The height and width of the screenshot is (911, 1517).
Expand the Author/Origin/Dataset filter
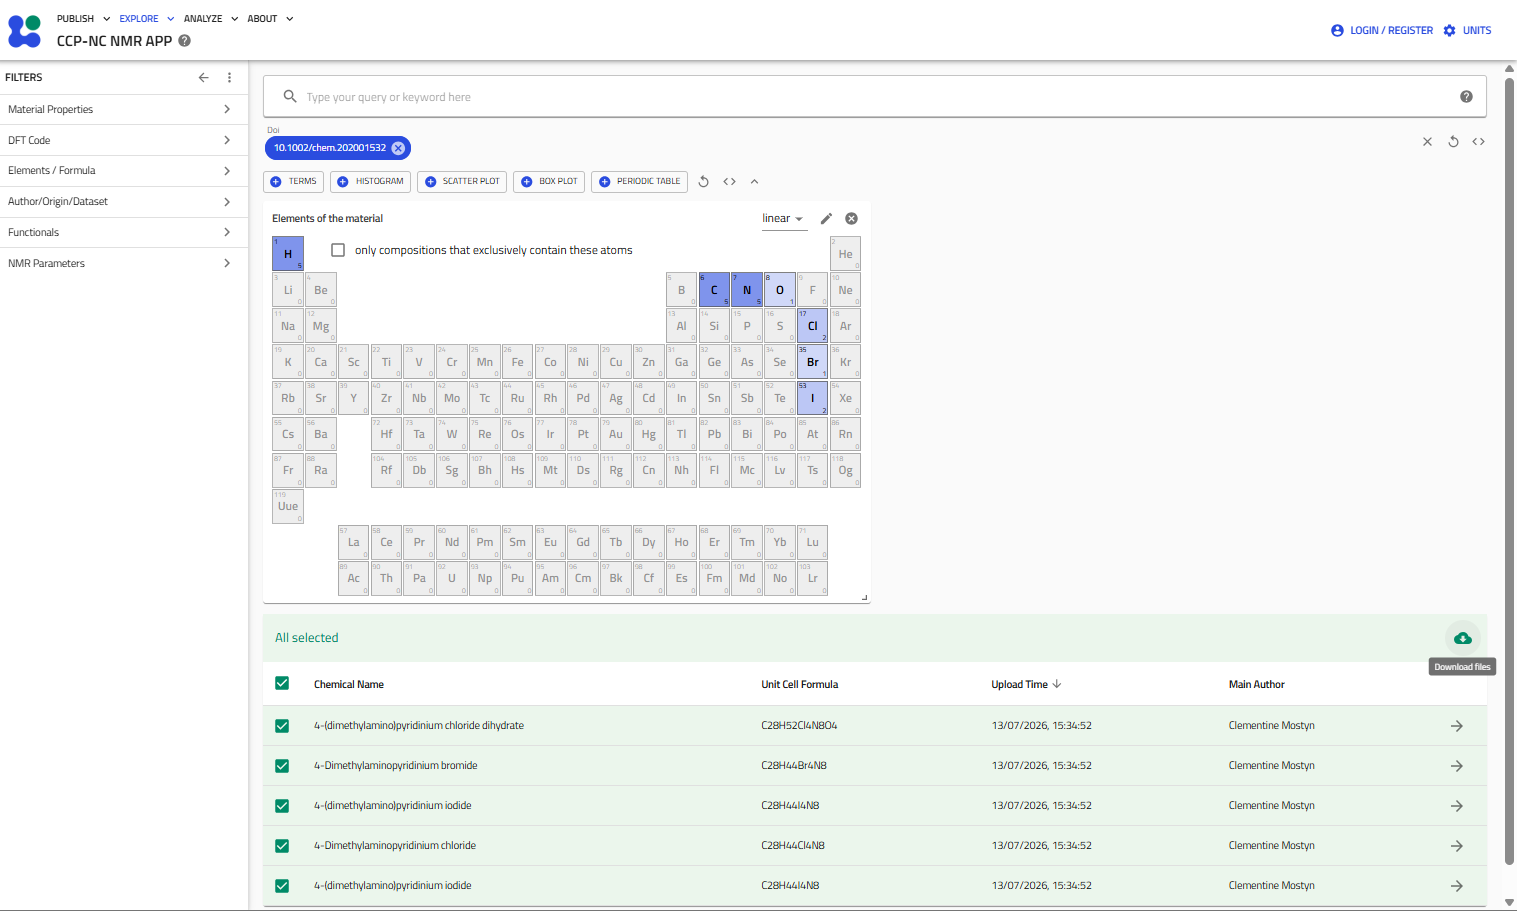coord(124,202)
